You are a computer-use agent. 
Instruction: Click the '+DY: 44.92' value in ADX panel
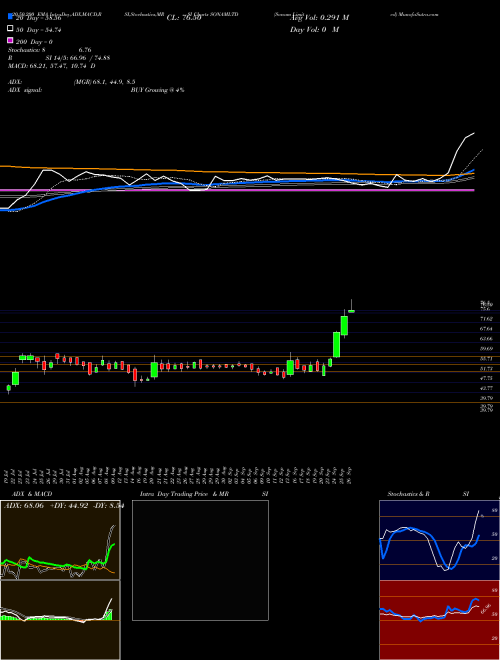point(69,506)
